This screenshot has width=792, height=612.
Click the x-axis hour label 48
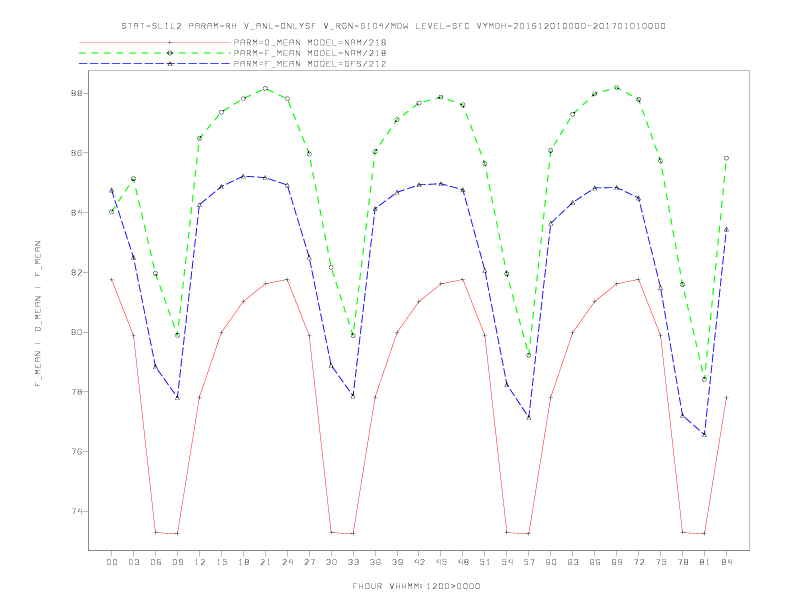(463, 562)
